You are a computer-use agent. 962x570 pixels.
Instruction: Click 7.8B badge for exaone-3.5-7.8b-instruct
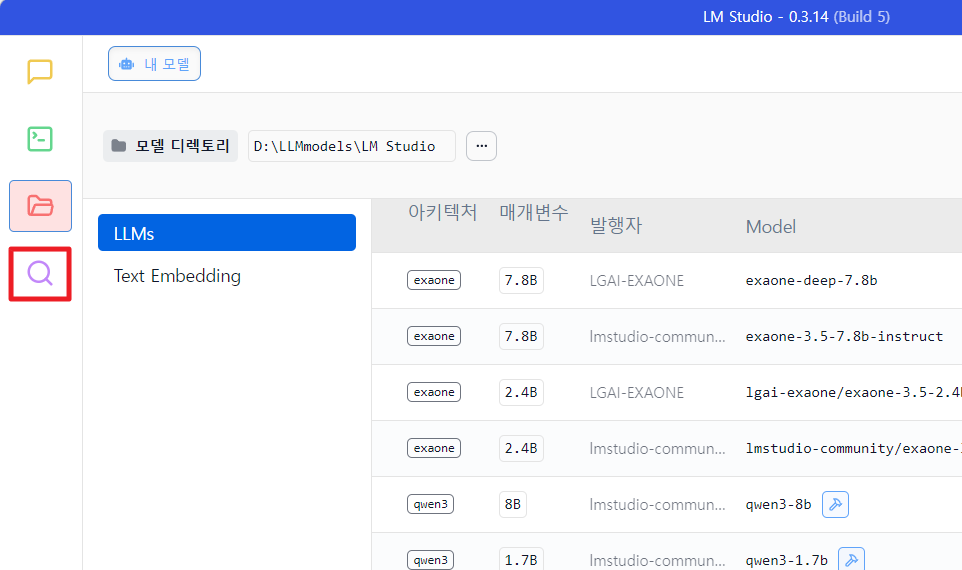point(521,336)
